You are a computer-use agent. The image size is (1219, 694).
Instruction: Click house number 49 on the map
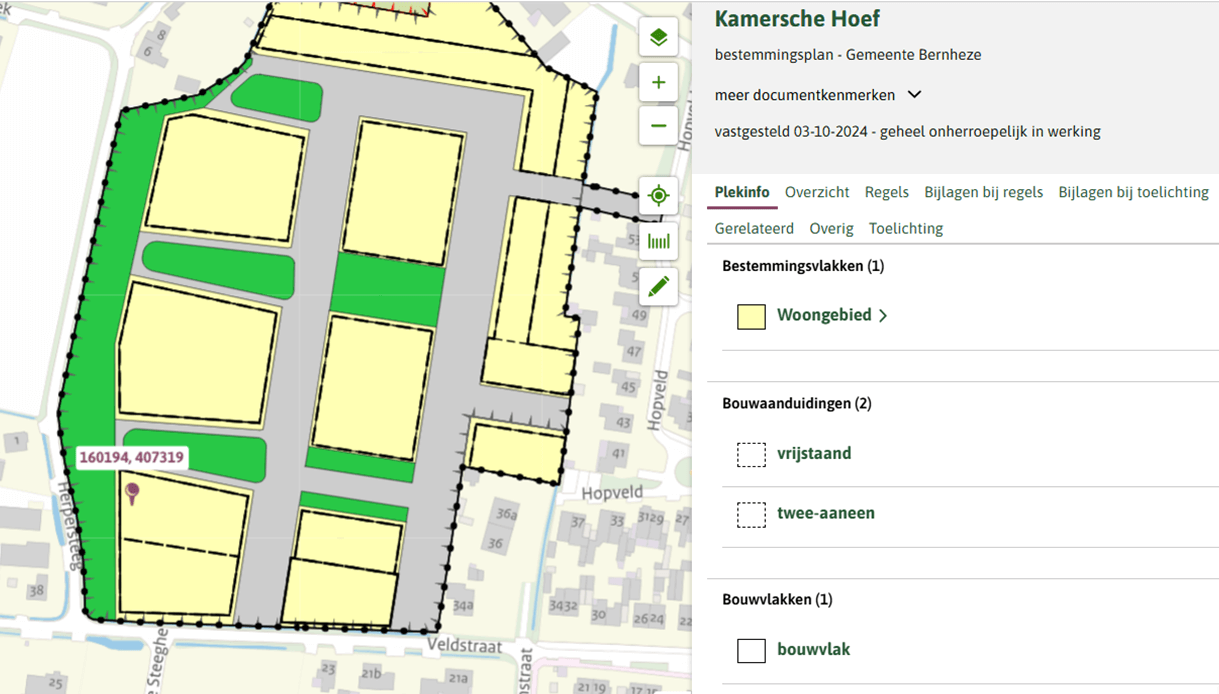tap(640, 317)
